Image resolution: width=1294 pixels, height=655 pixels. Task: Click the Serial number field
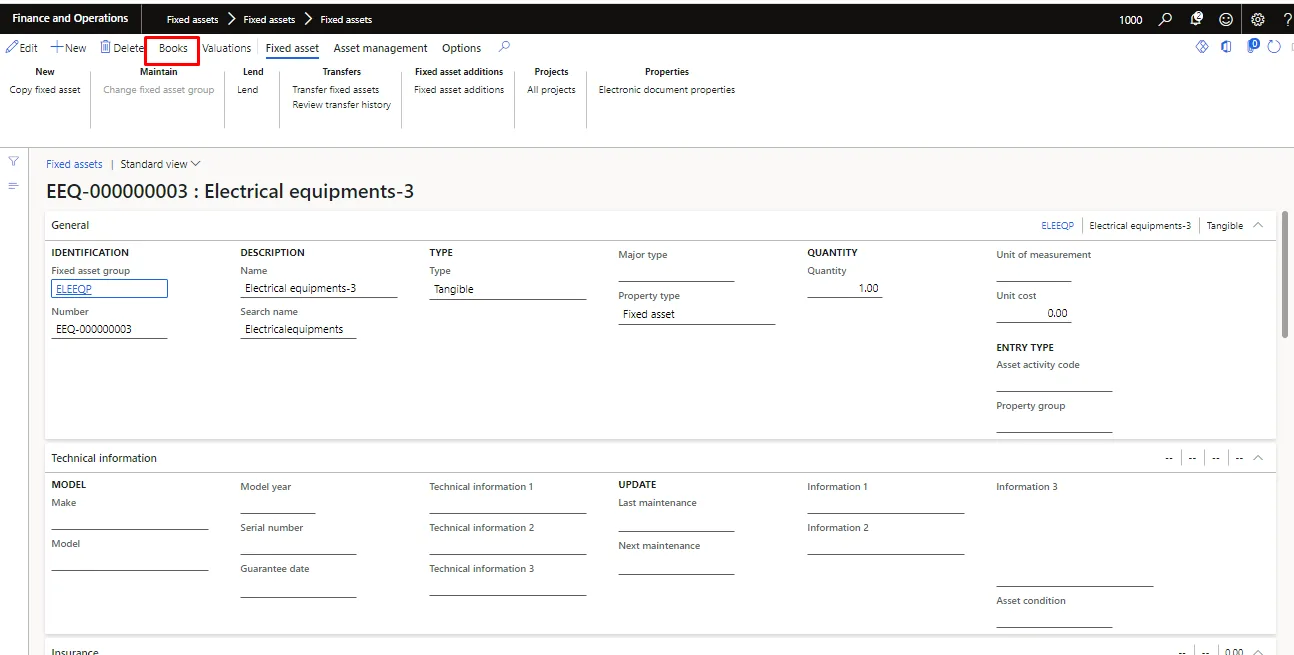[x=298, y=545]
